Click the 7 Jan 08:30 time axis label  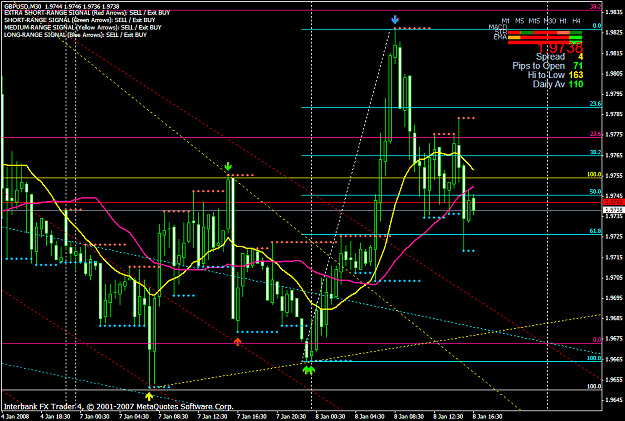tap(173, 417)
